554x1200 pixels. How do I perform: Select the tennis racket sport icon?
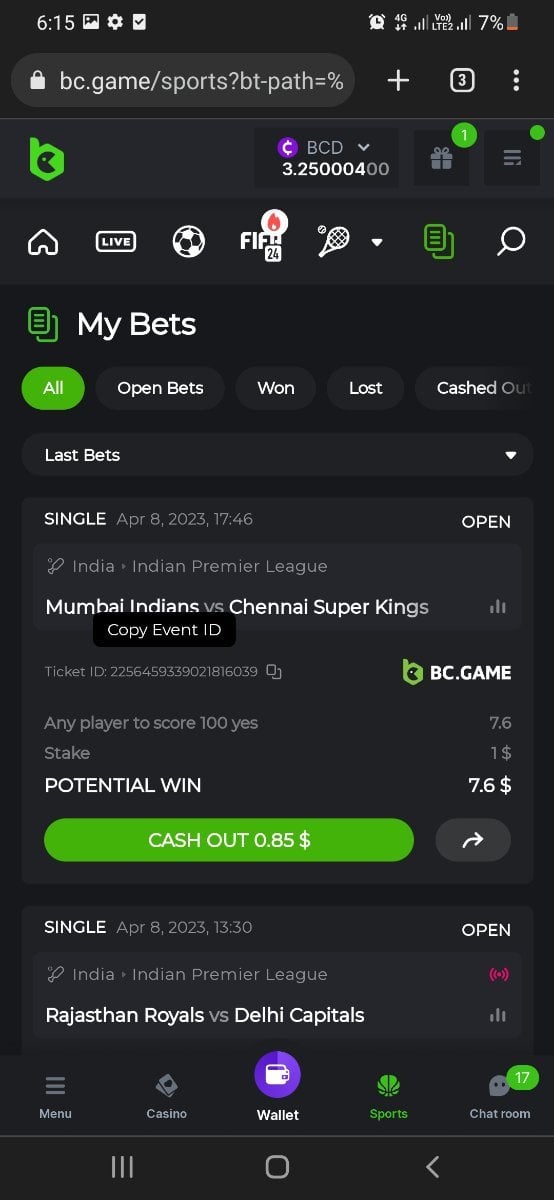[x=334, y=241]
